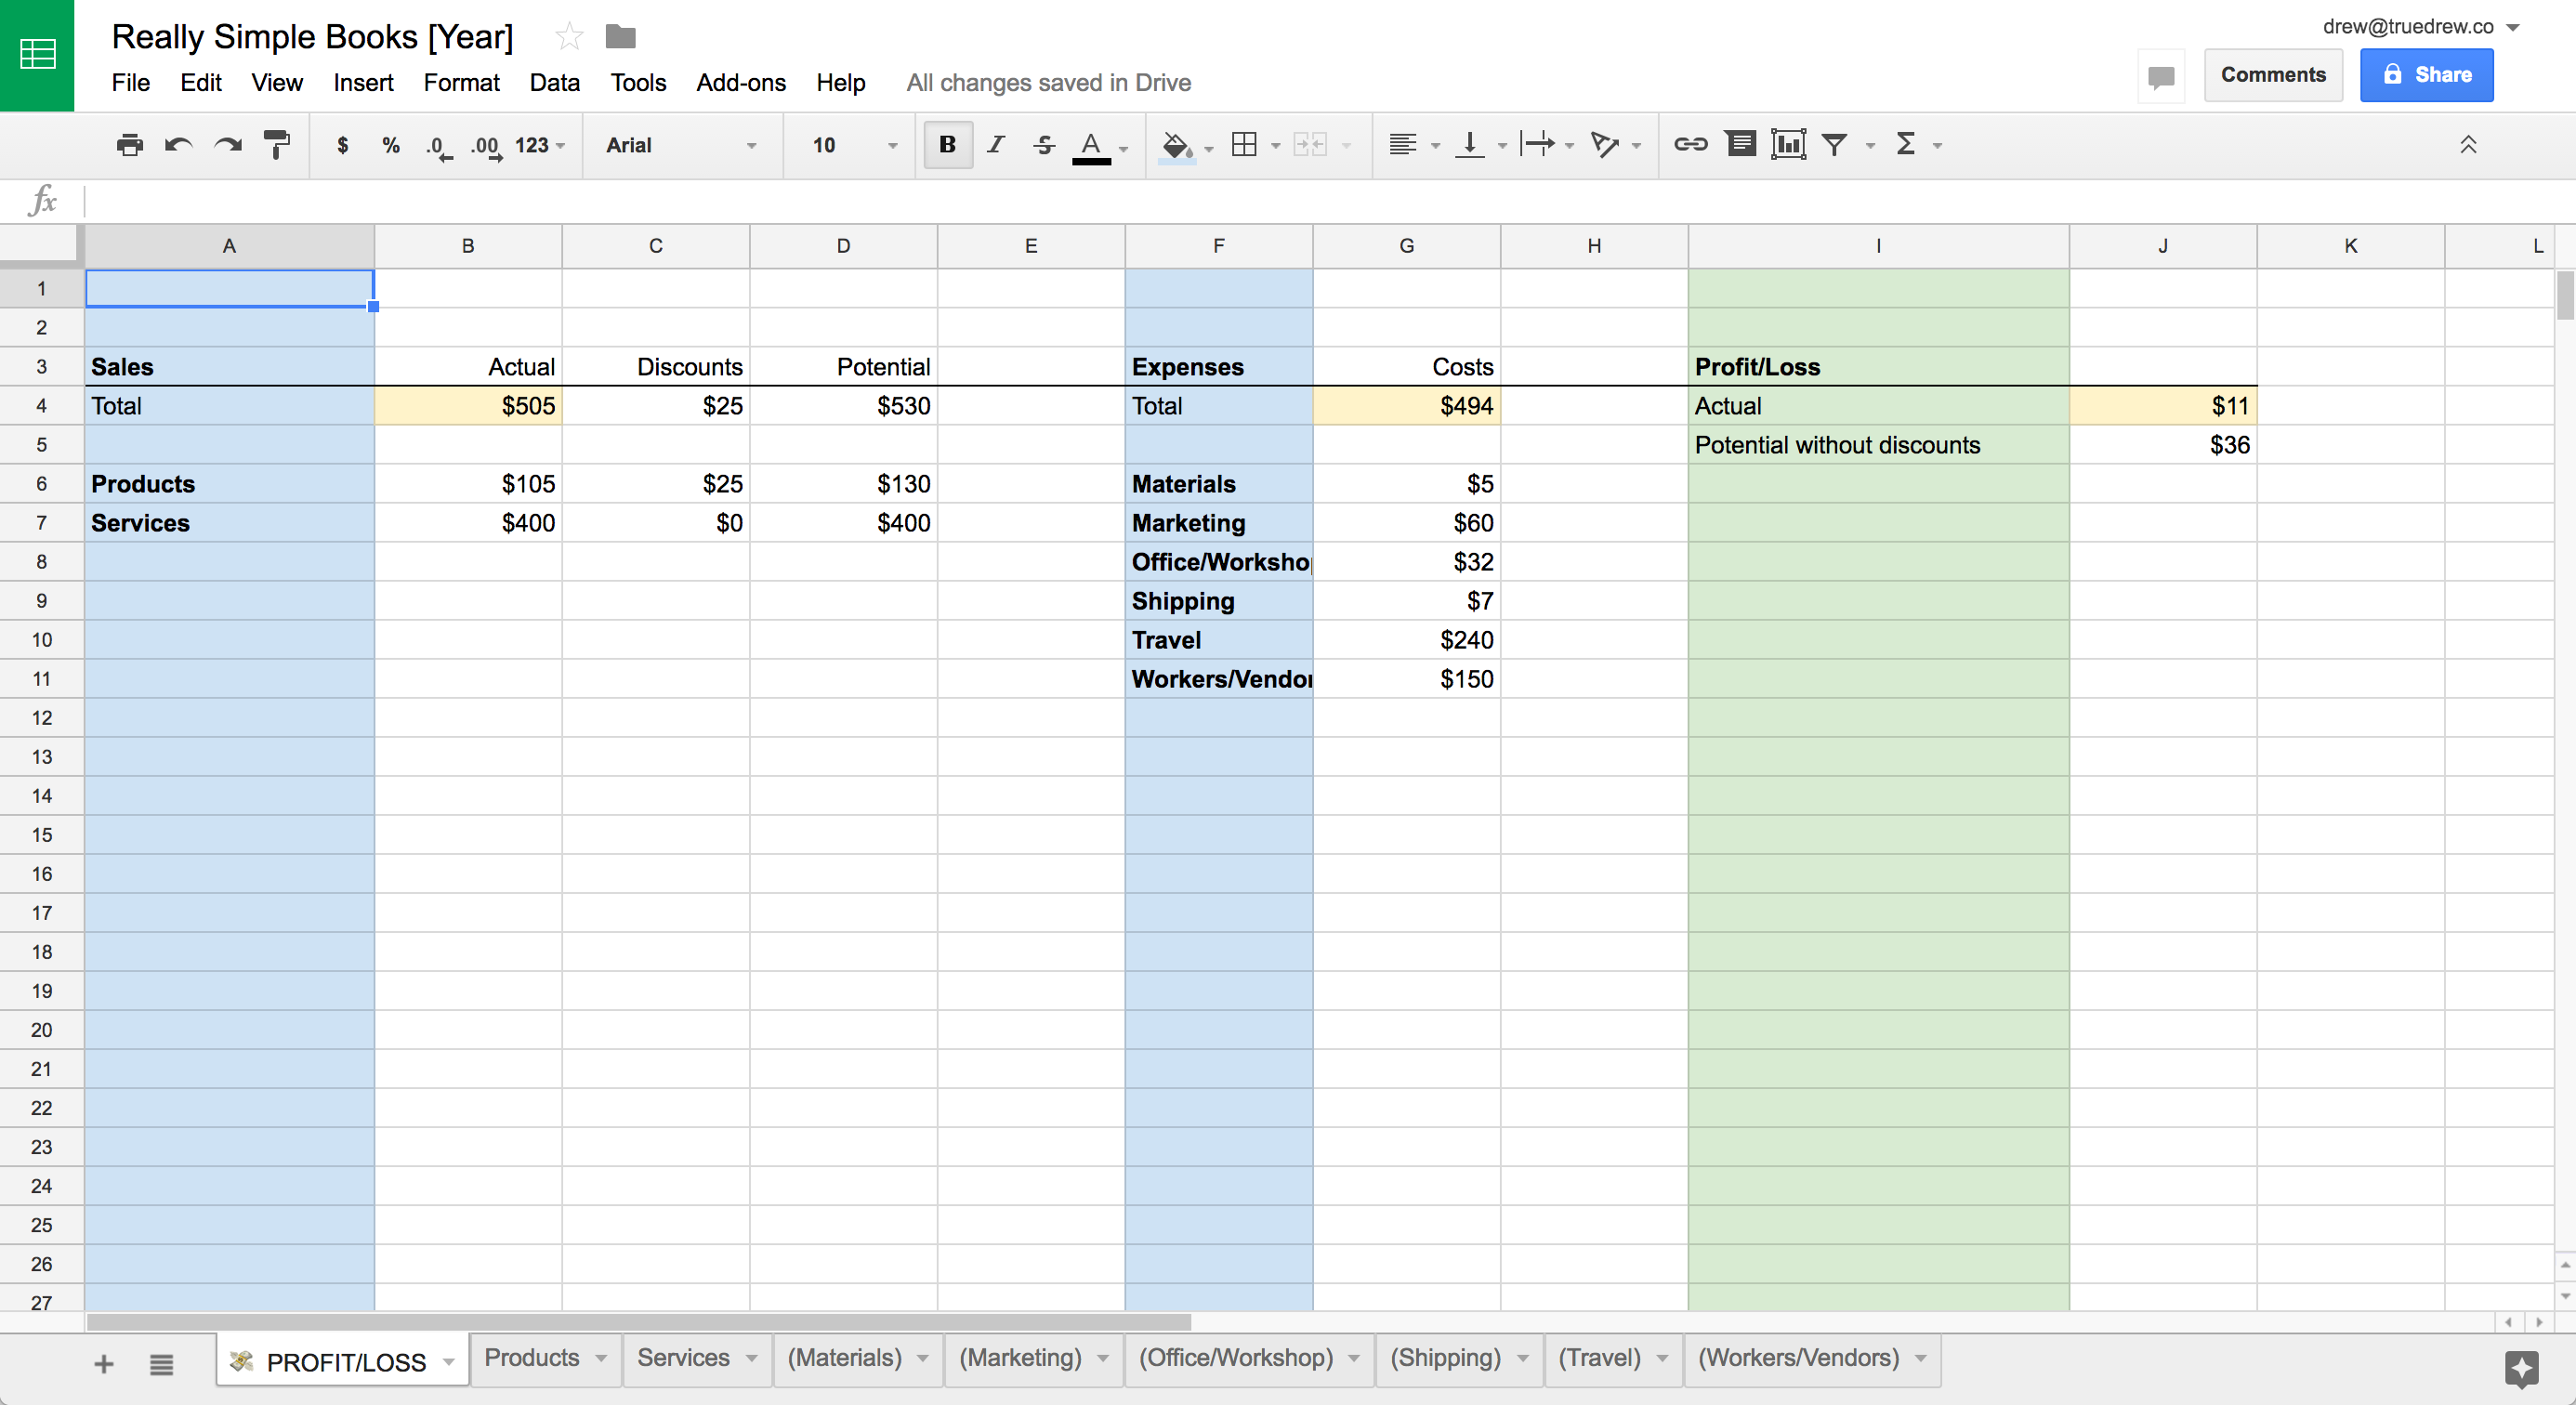Open the font size 10 dropdown
Image resolution: width=2576 pixels, height=1405 pixels.
[850, 146]
